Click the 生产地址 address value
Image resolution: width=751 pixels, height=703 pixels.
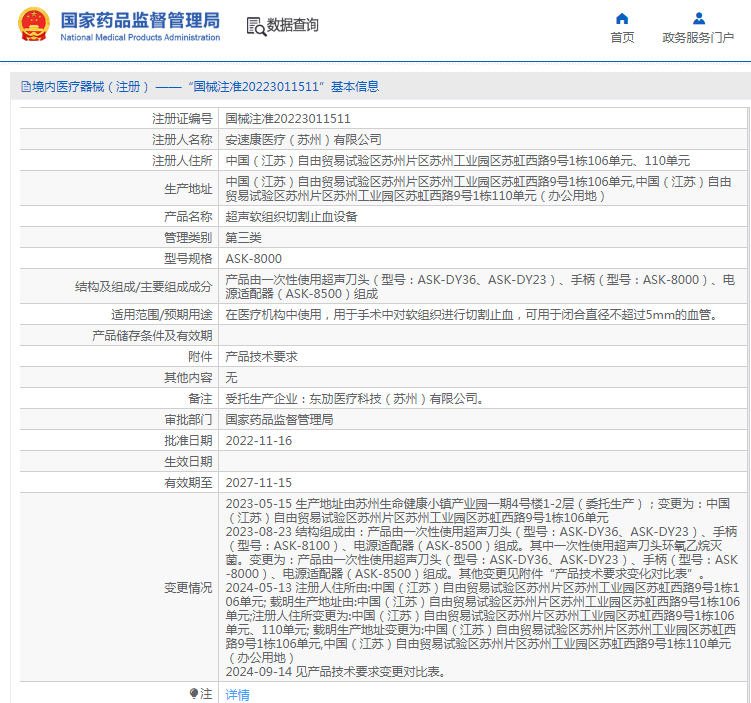pyautogui.click(x=478, y=189)
